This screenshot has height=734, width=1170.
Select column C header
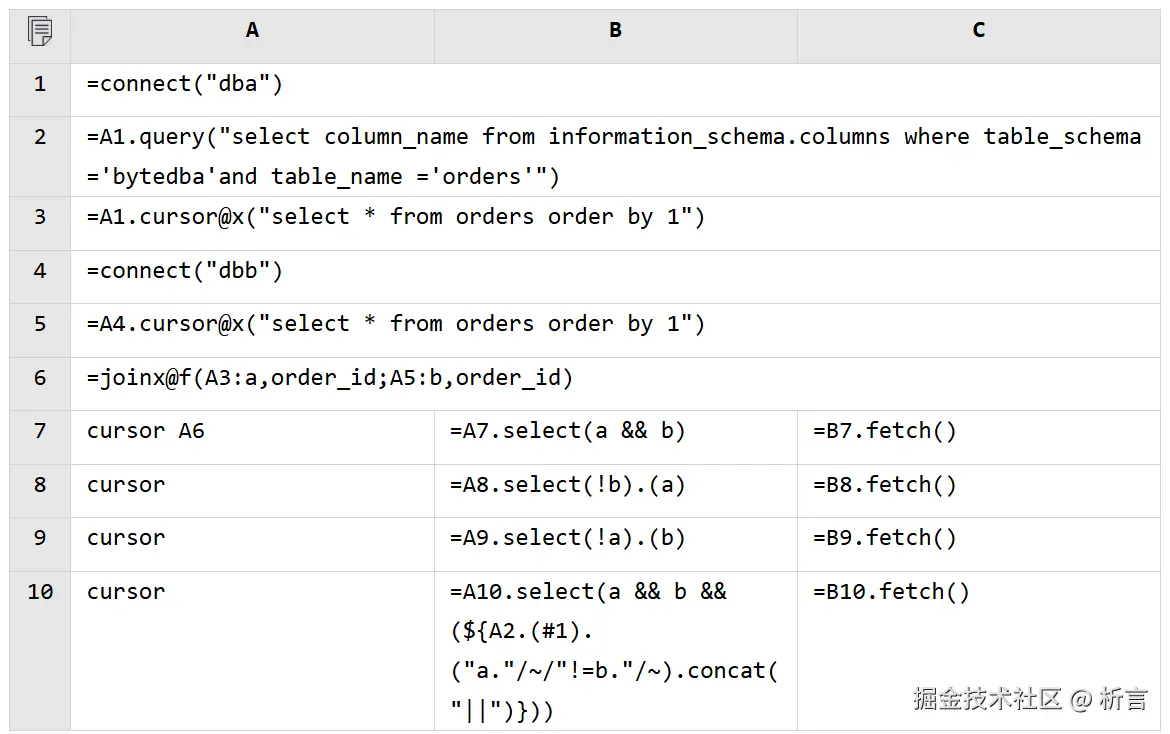(978, 31)
